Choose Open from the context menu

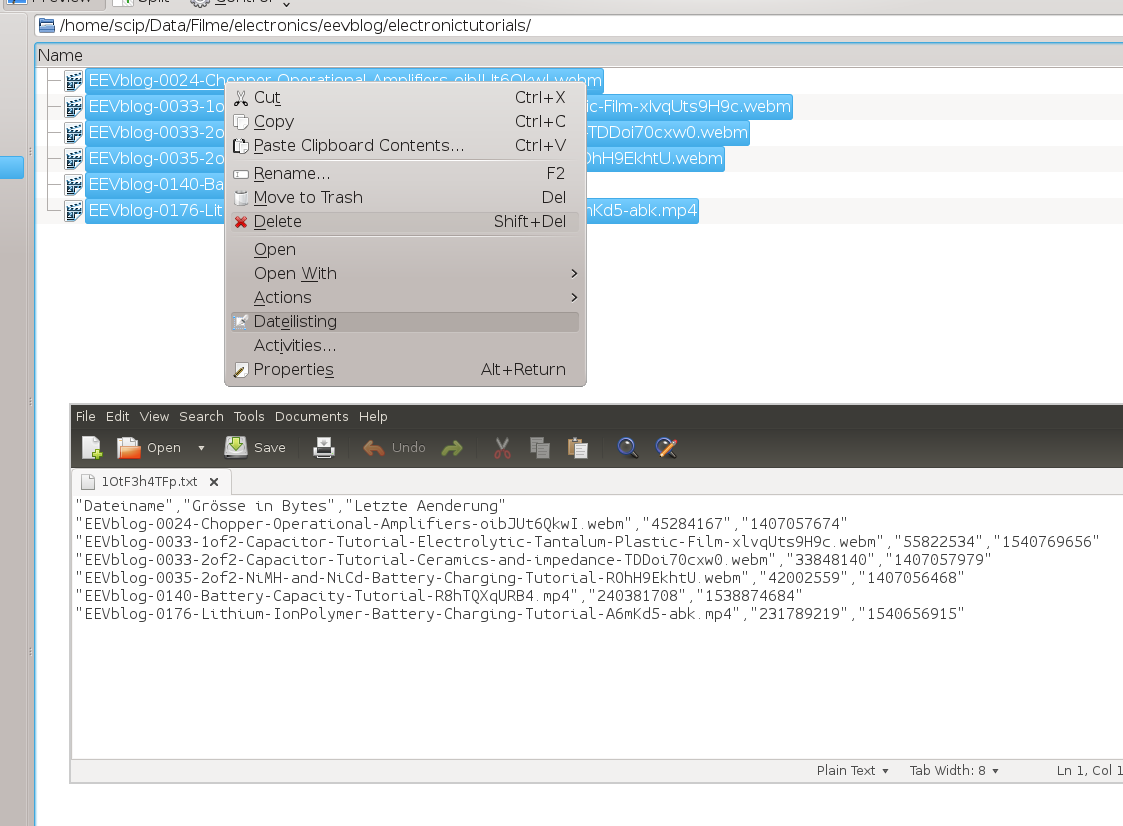click(x=405, y=249)
